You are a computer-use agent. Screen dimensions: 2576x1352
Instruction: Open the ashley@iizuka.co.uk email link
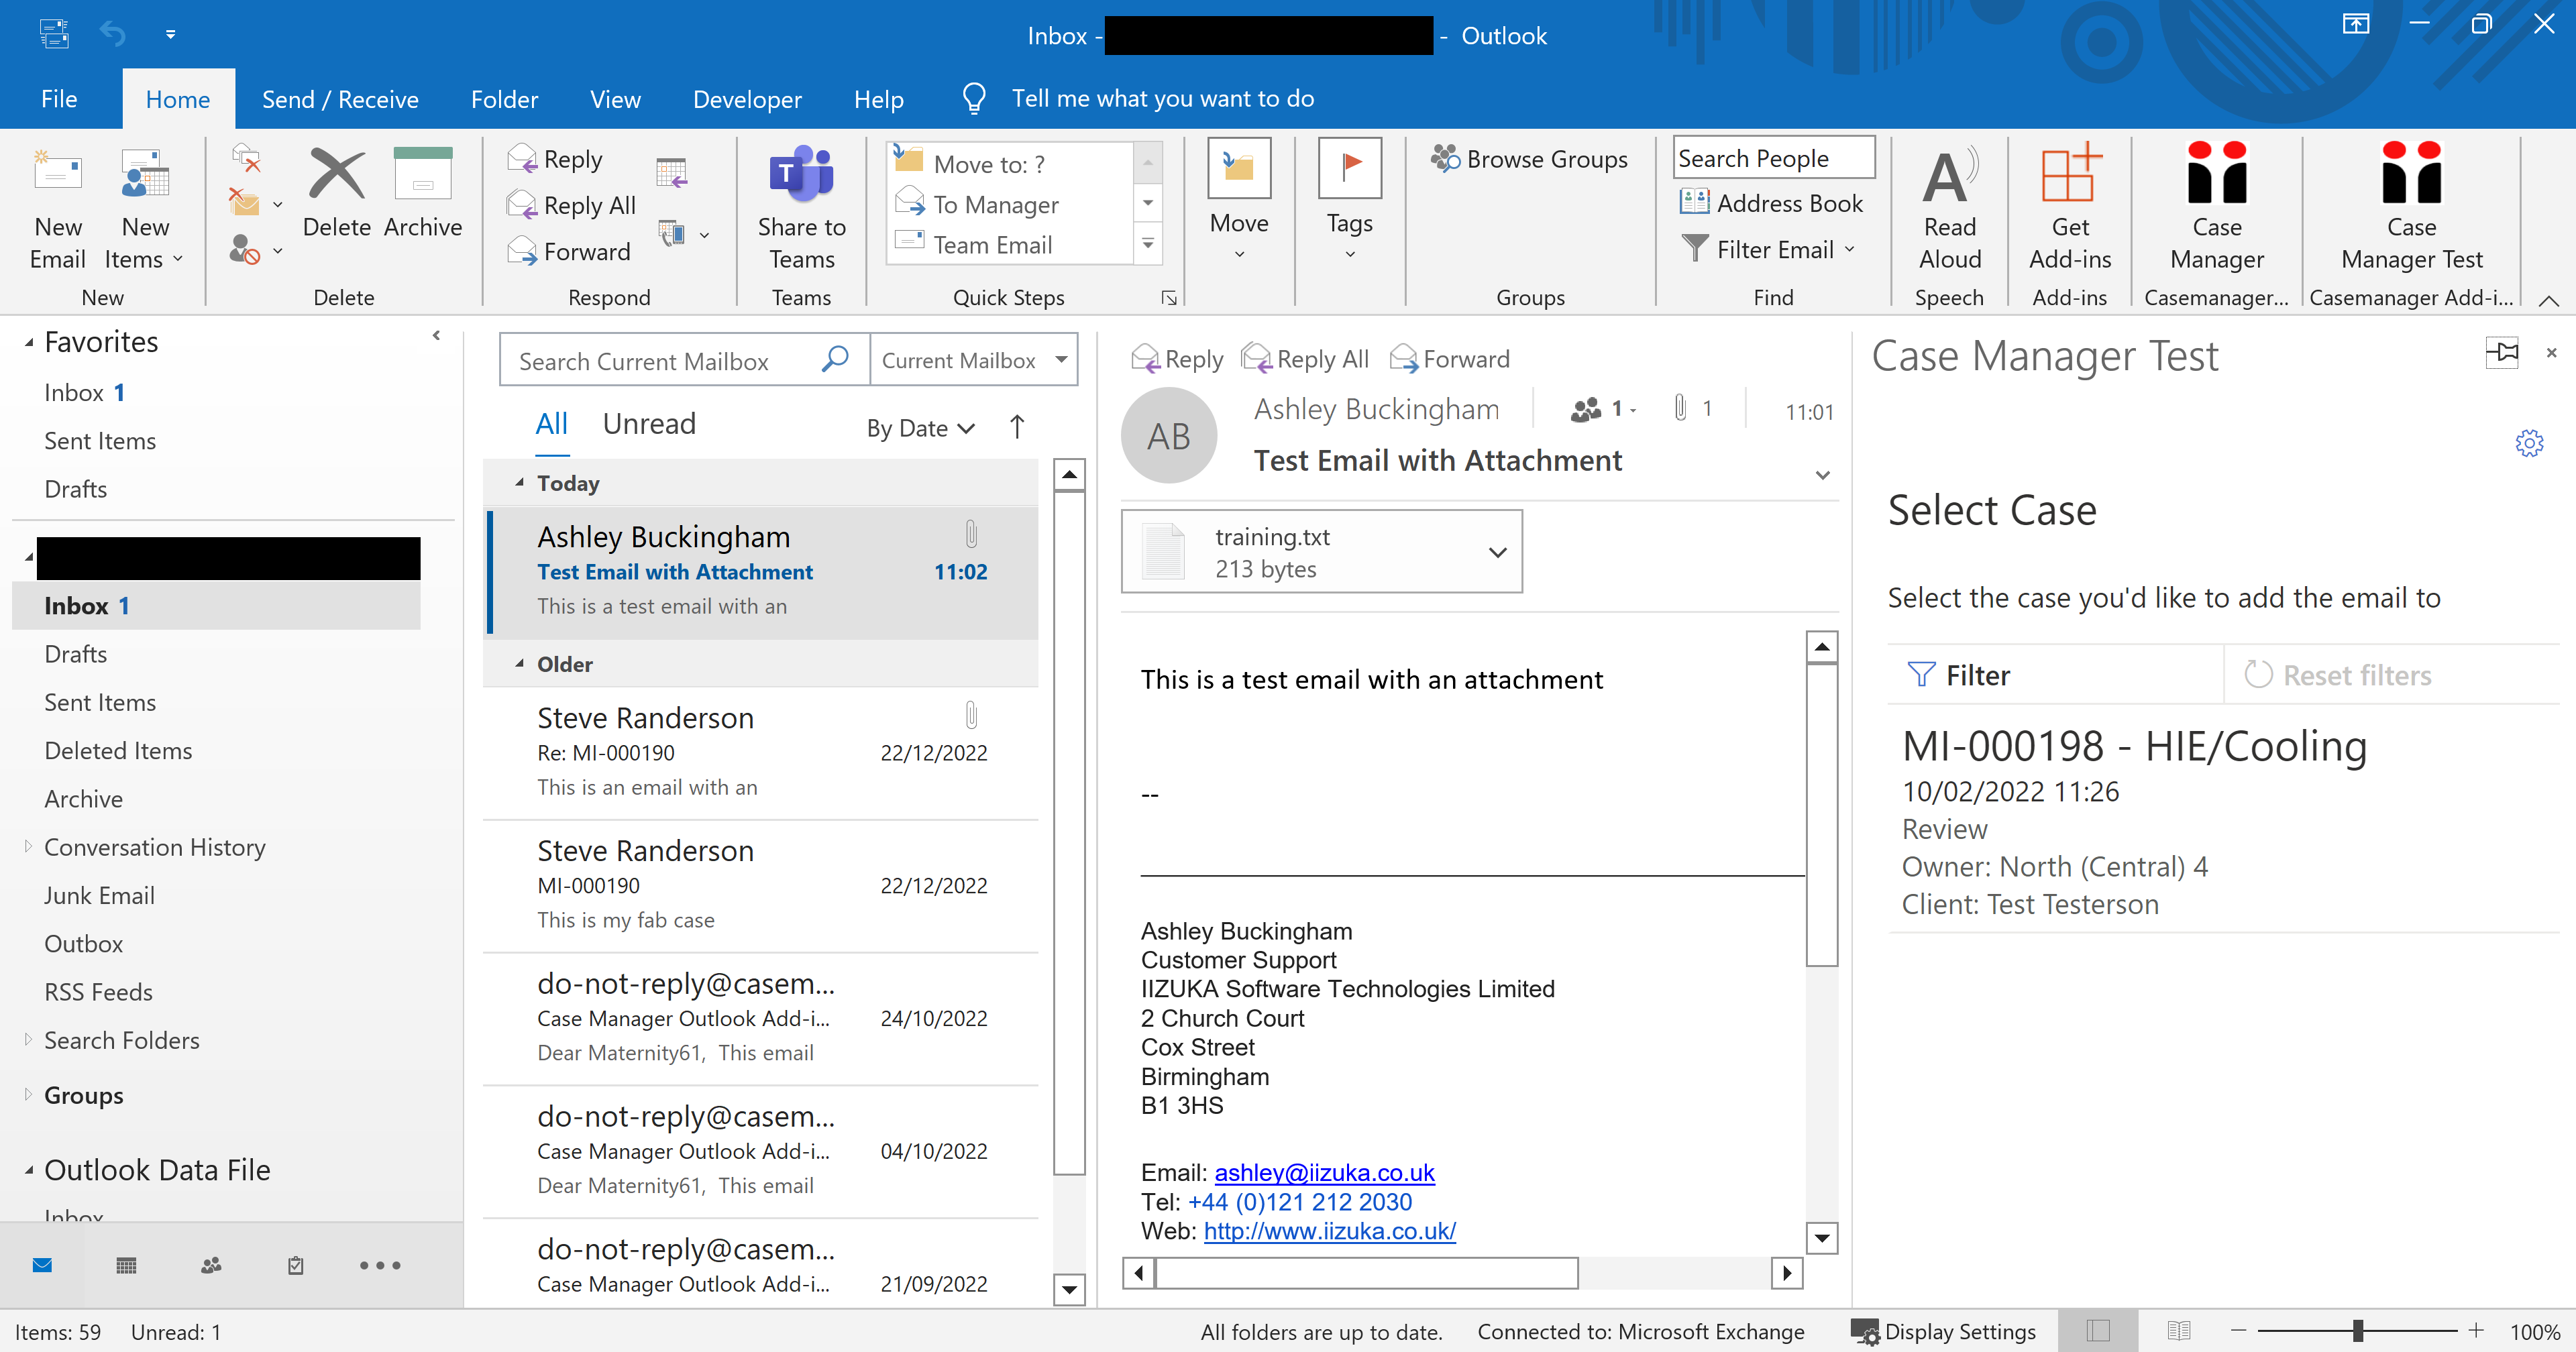[1324, 1172]
